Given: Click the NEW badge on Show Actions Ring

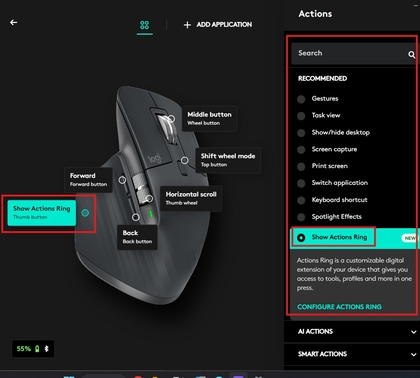Looking at the screenshot, I should (410, 238).
